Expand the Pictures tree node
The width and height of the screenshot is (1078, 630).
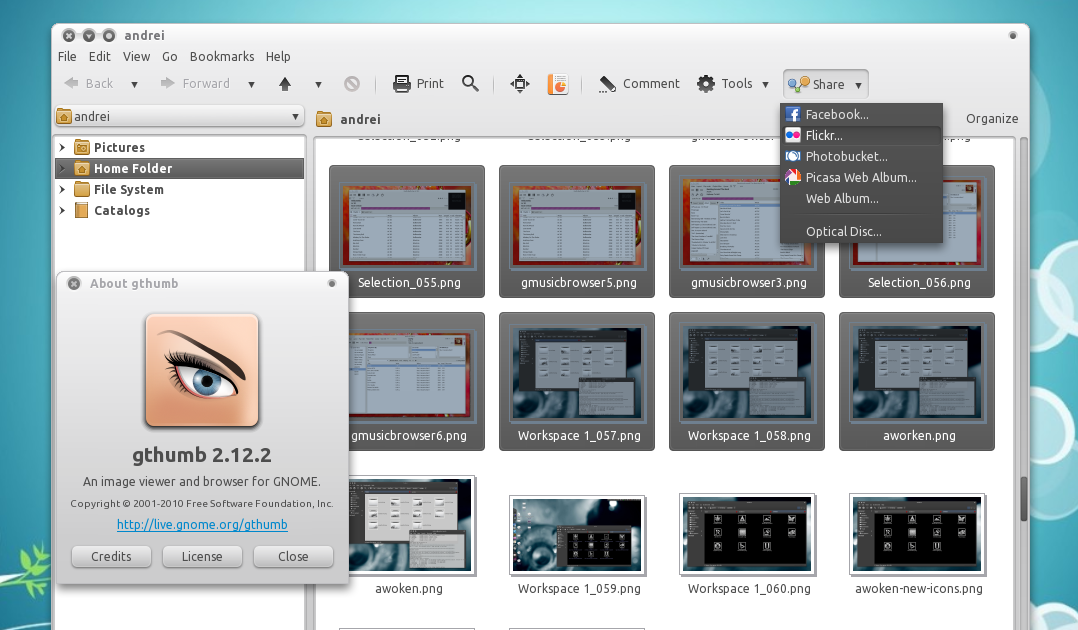point(62,147)
